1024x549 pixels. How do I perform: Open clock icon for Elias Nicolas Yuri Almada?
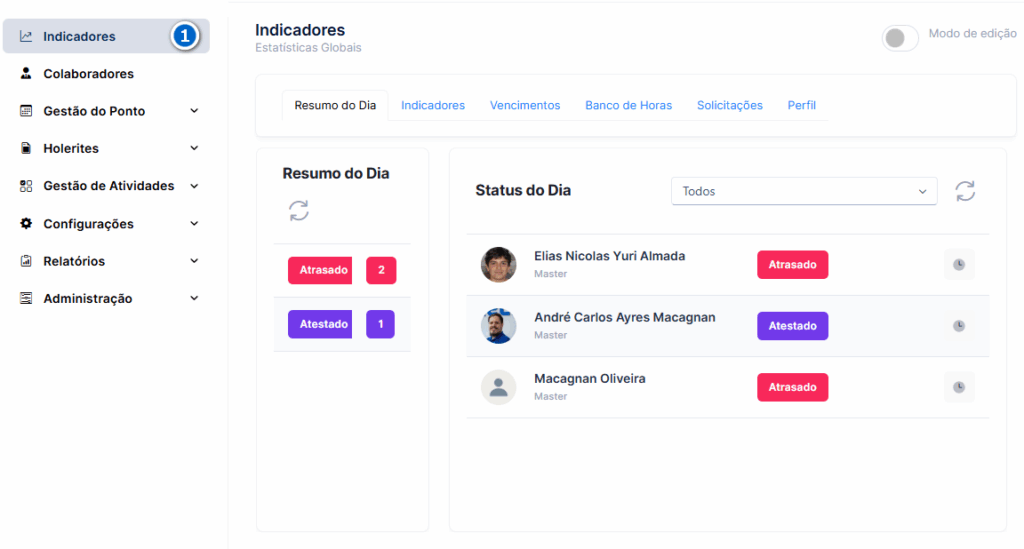click(x=959, y=264)
